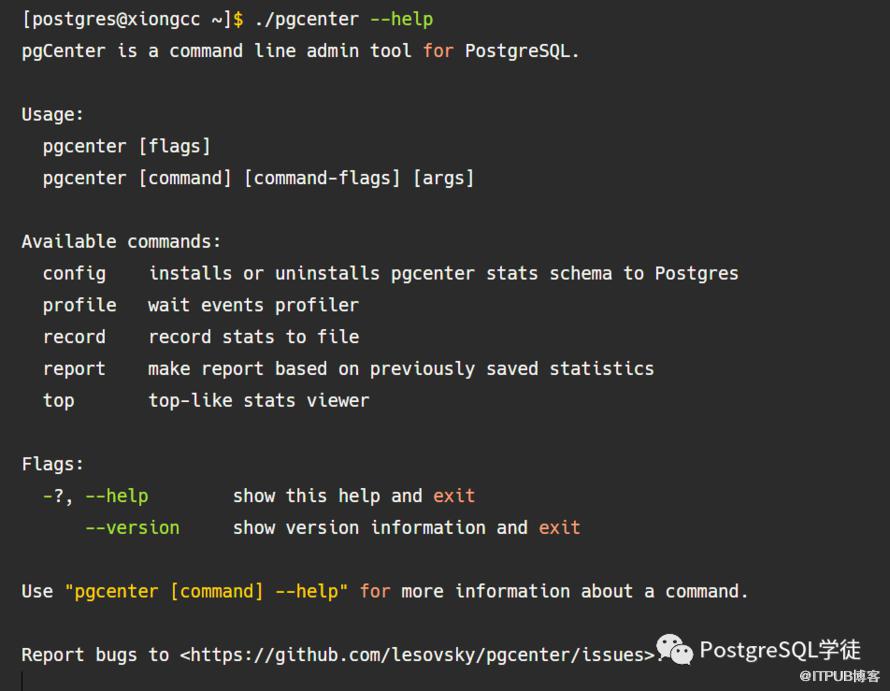
Task: Click the "@ITPUB博客" watermark label
Action: [x=838, y=677]
